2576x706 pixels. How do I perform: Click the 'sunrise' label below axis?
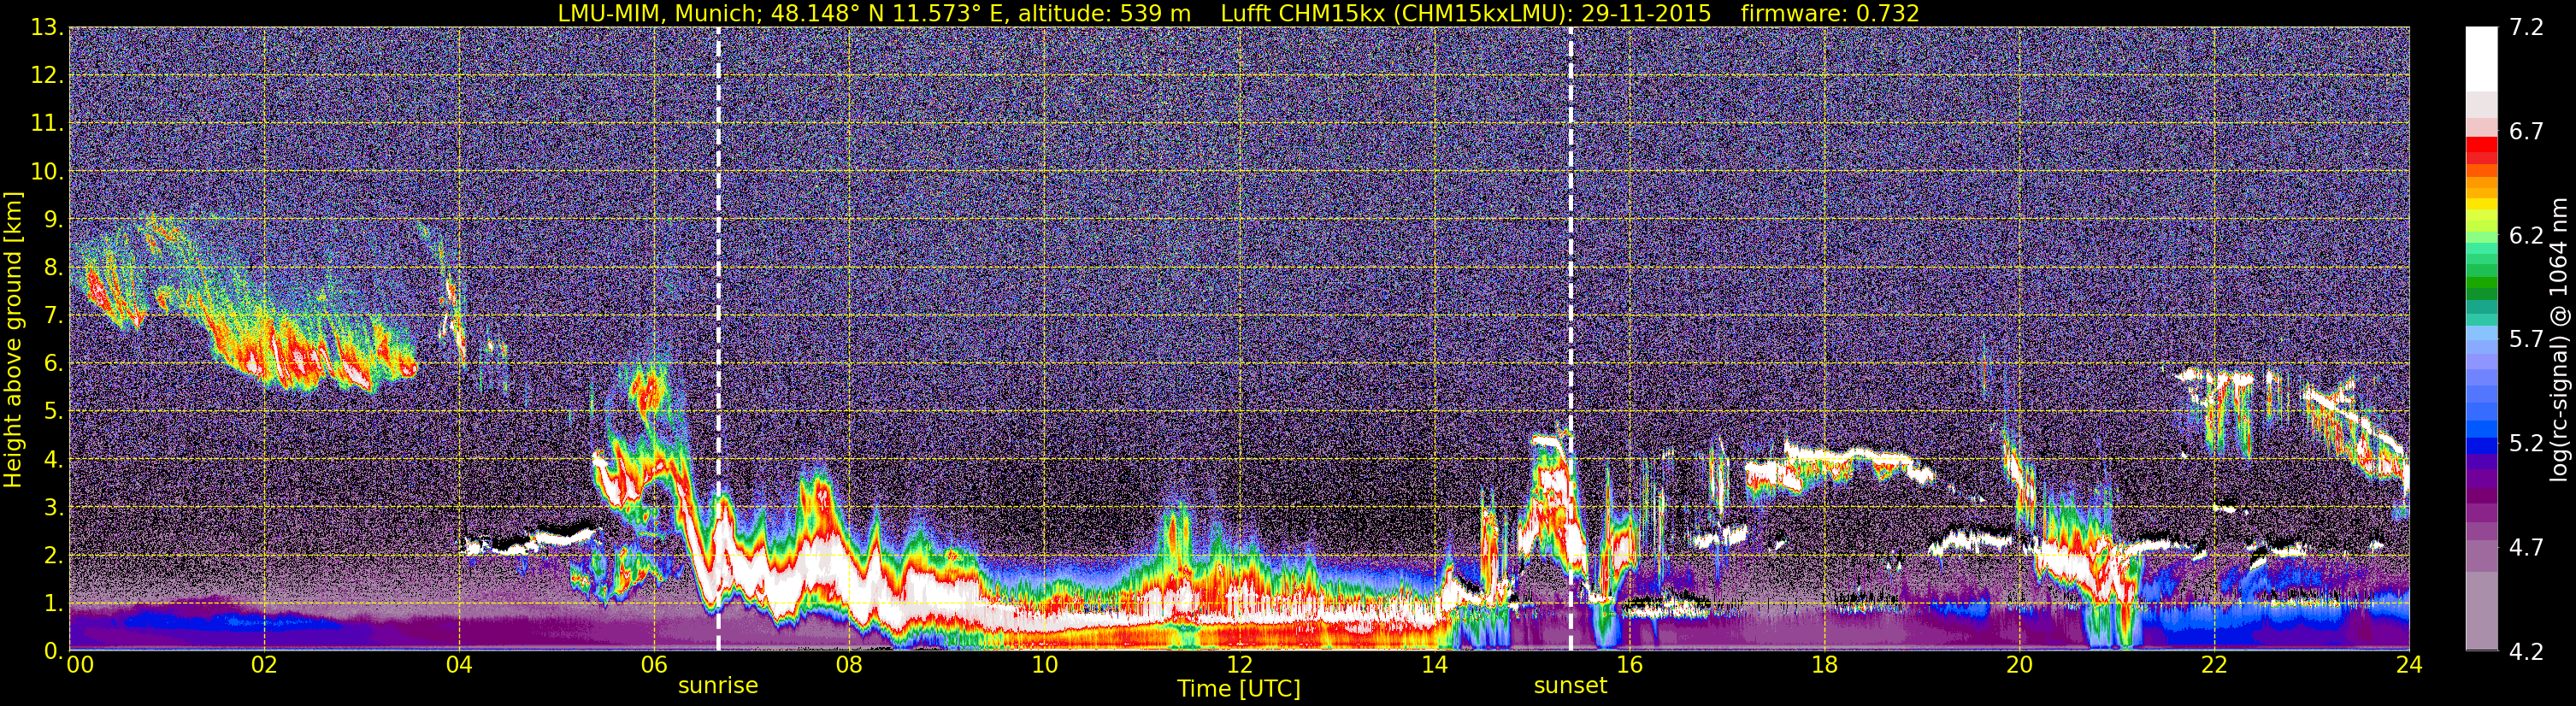(x=718, y=686)
